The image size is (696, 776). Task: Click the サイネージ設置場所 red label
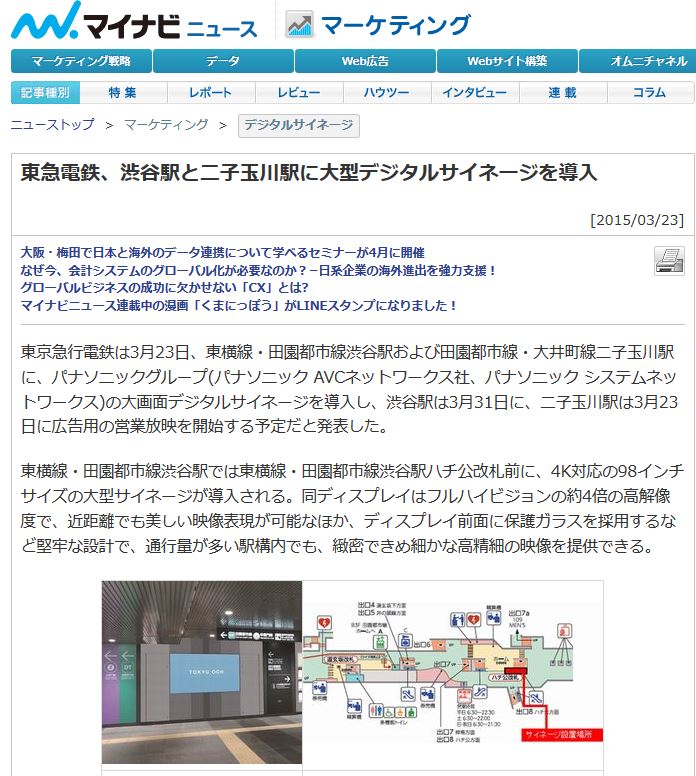(x=562, y=734)
